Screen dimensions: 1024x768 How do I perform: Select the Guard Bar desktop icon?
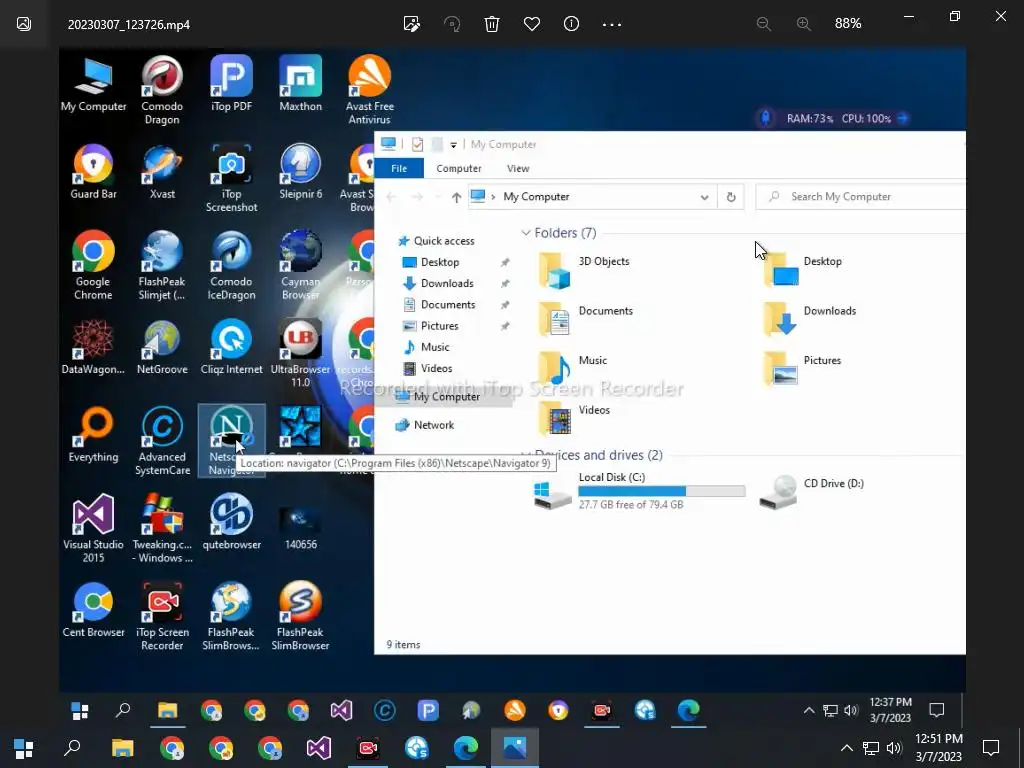(x=93, y=172)
